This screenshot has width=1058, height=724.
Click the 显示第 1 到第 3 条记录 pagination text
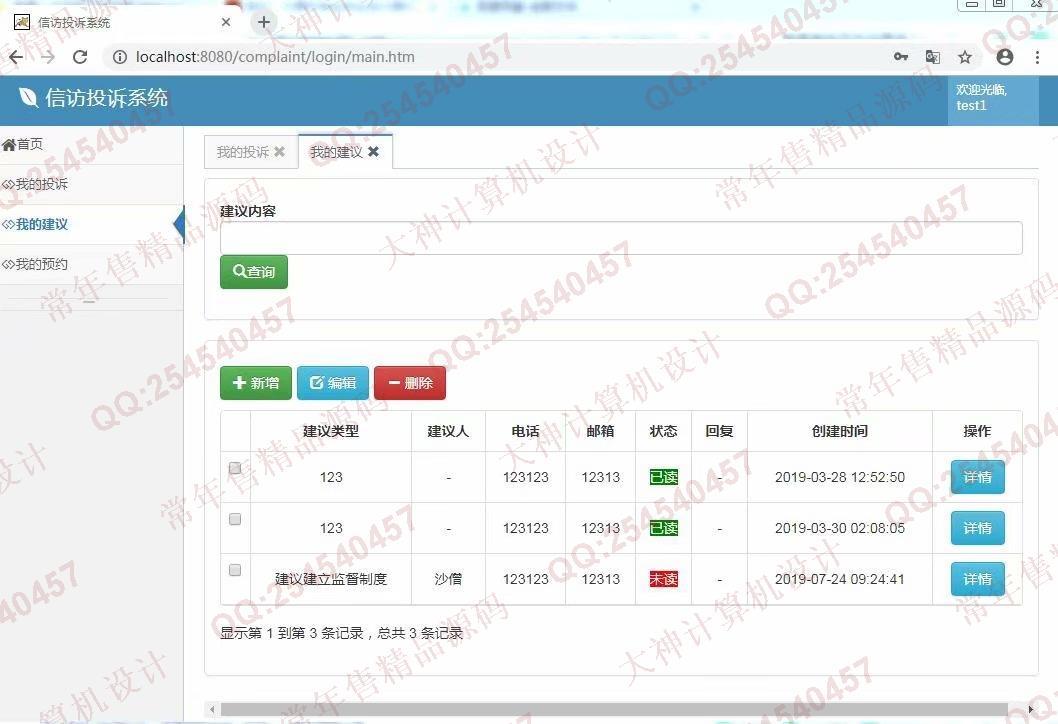point(341,633)
